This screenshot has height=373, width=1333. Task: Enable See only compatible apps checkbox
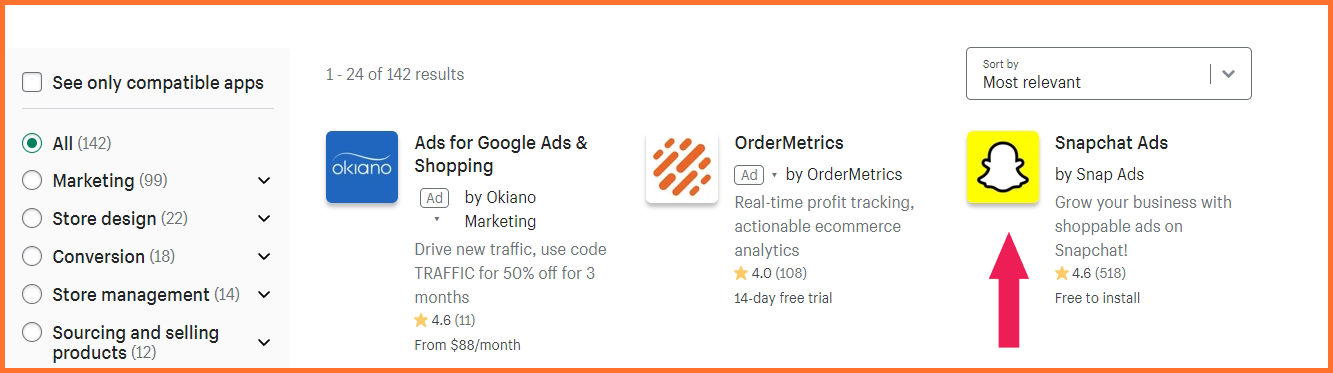coord(32,82)
